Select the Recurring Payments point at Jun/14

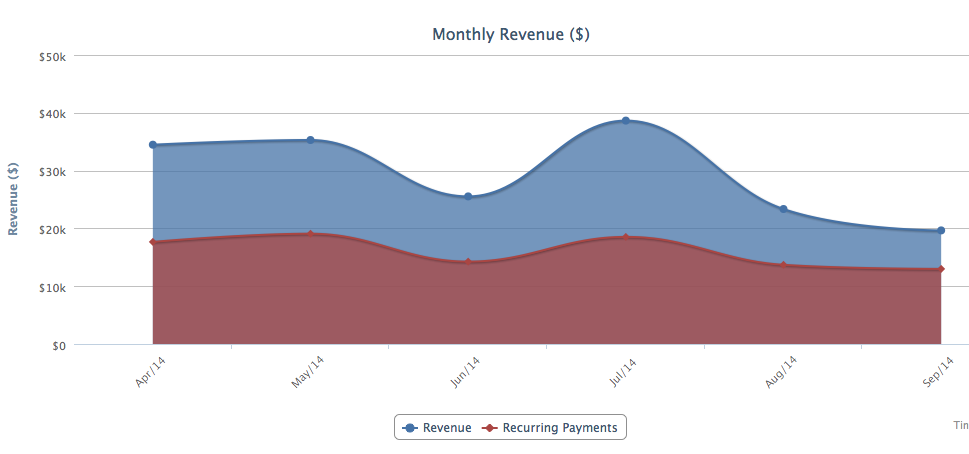(468, 262)
